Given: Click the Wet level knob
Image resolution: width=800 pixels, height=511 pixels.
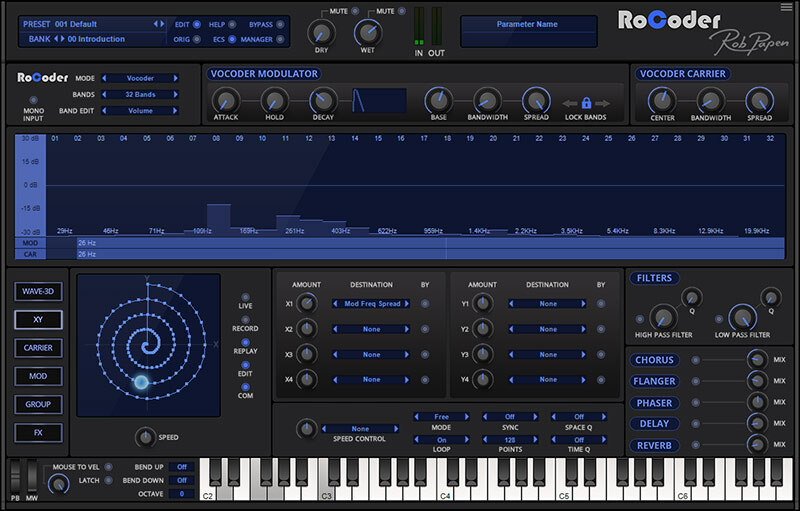Looking at the screenshot, I should tap(368, 32).
